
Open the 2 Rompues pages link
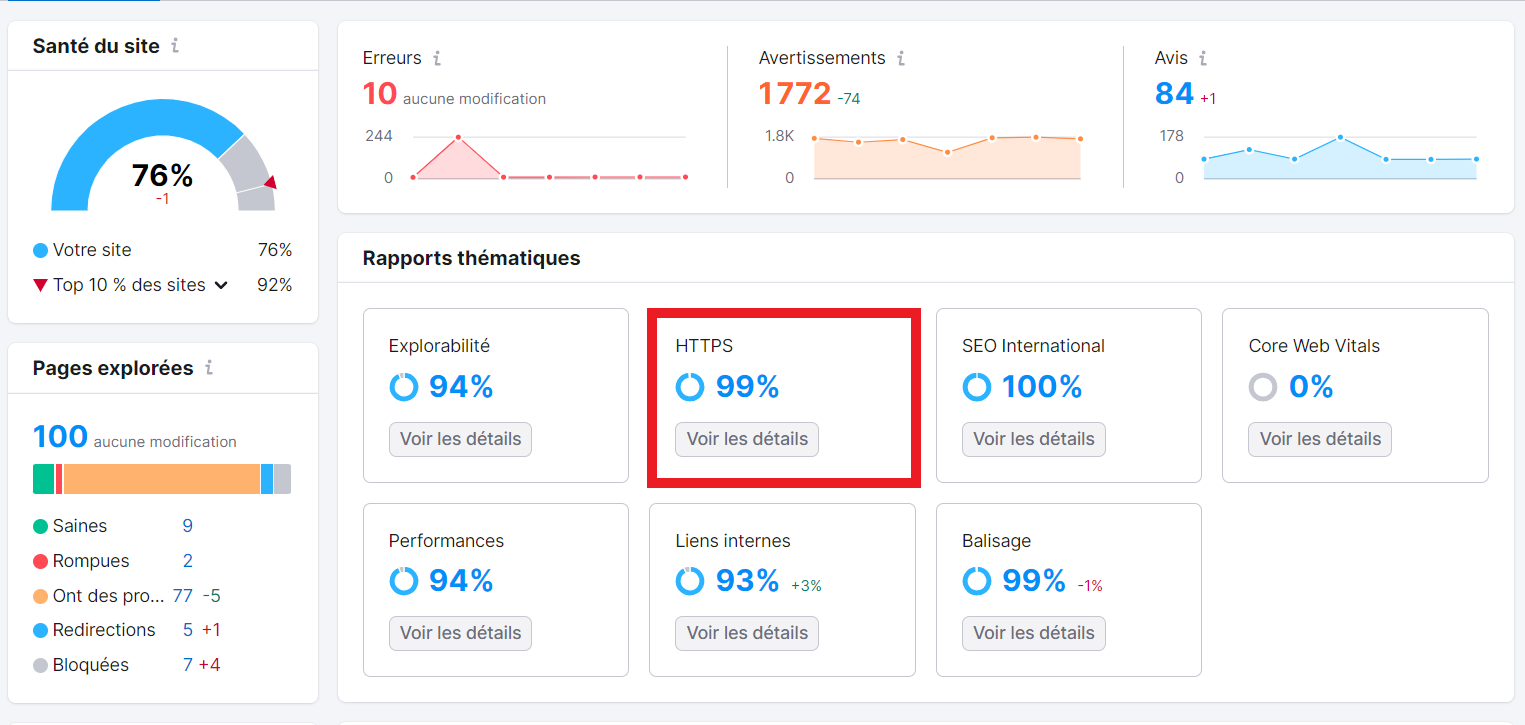pos(187,561)
